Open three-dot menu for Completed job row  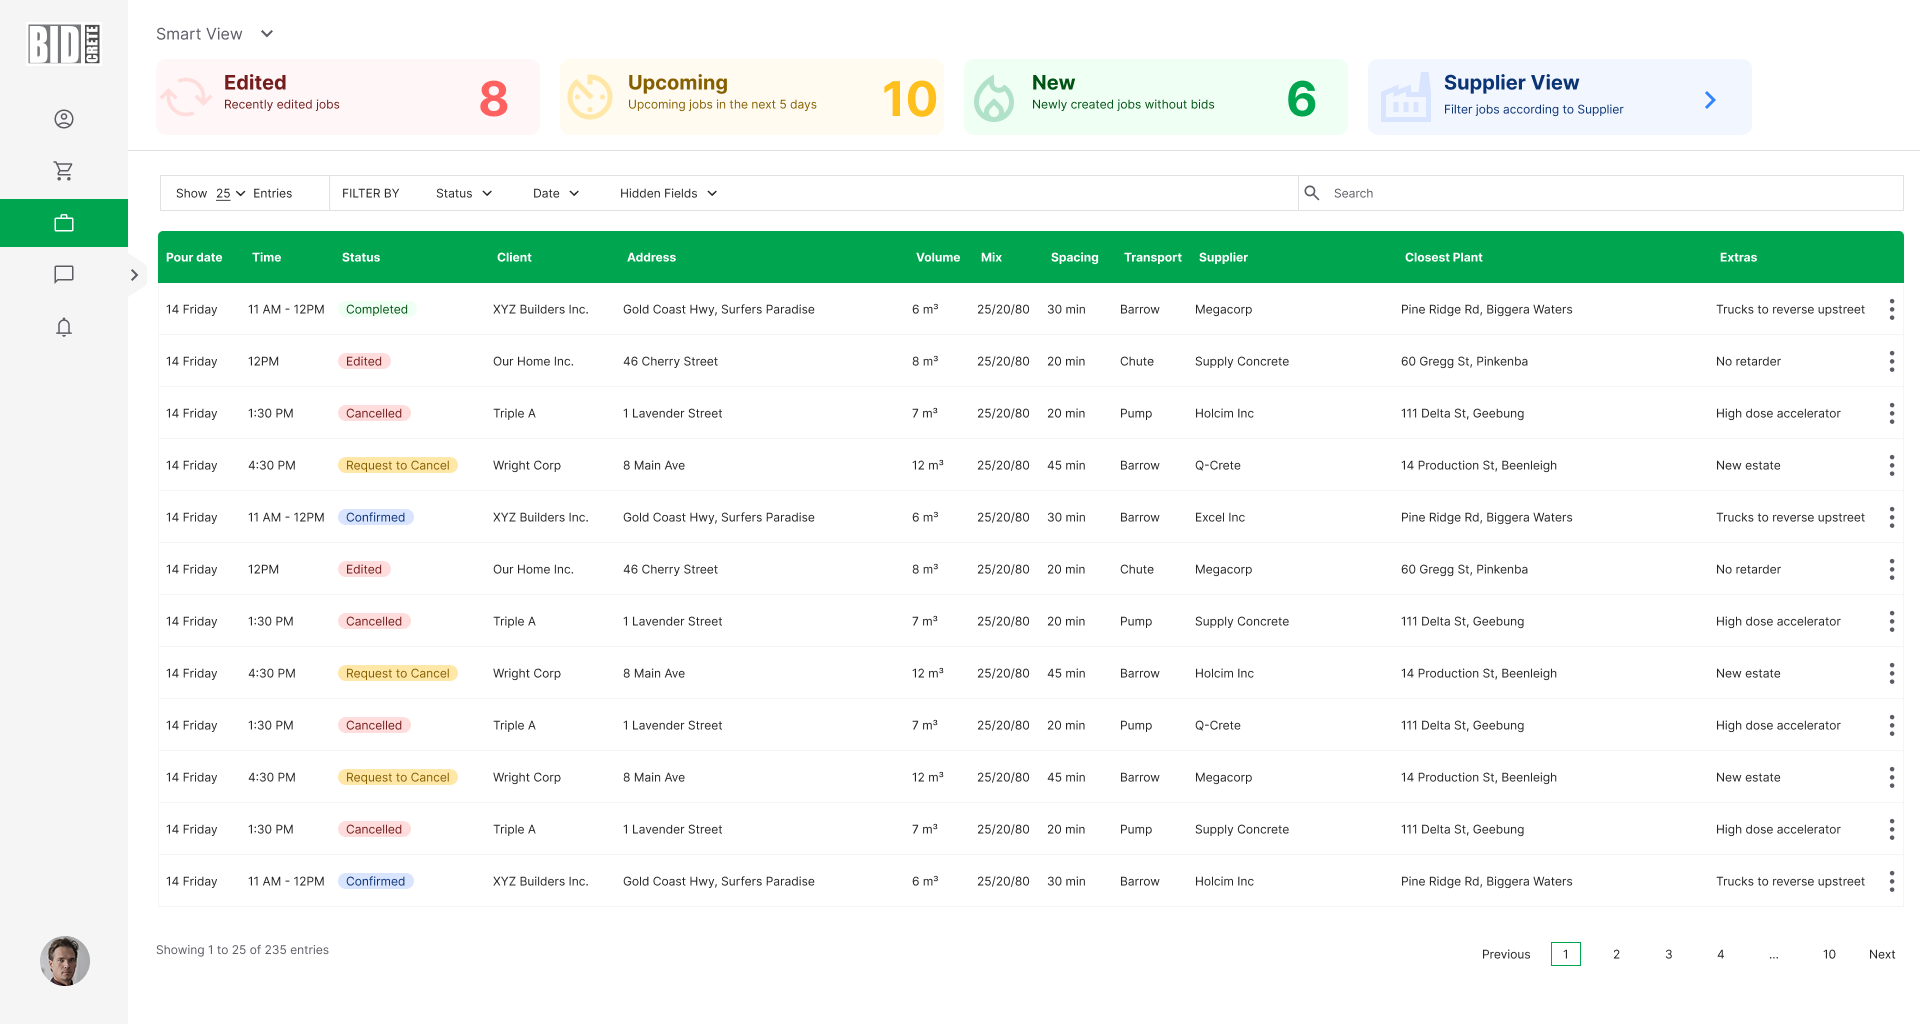1891,309
